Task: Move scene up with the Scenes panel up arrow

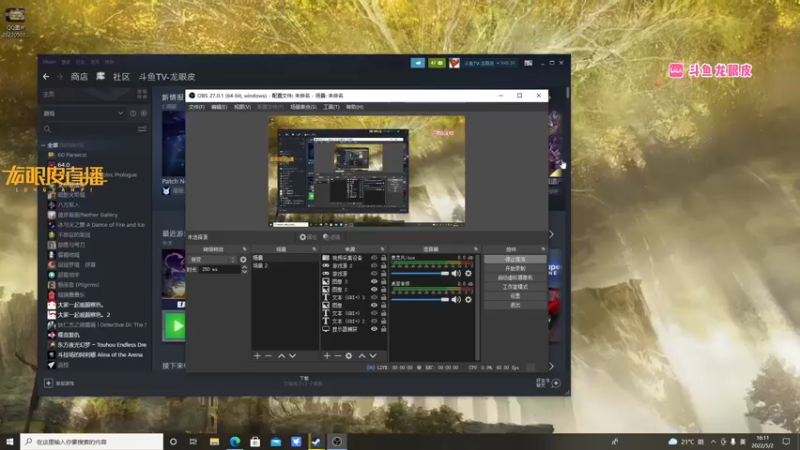Action: (281, 356)
